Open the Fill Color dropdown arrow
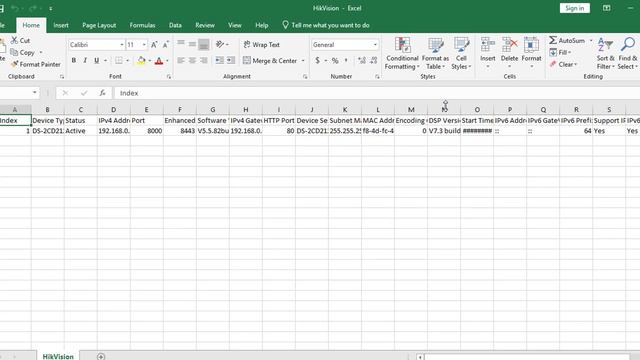The height and width of the screenshot is (360, 640). click(x=150, y=60)
